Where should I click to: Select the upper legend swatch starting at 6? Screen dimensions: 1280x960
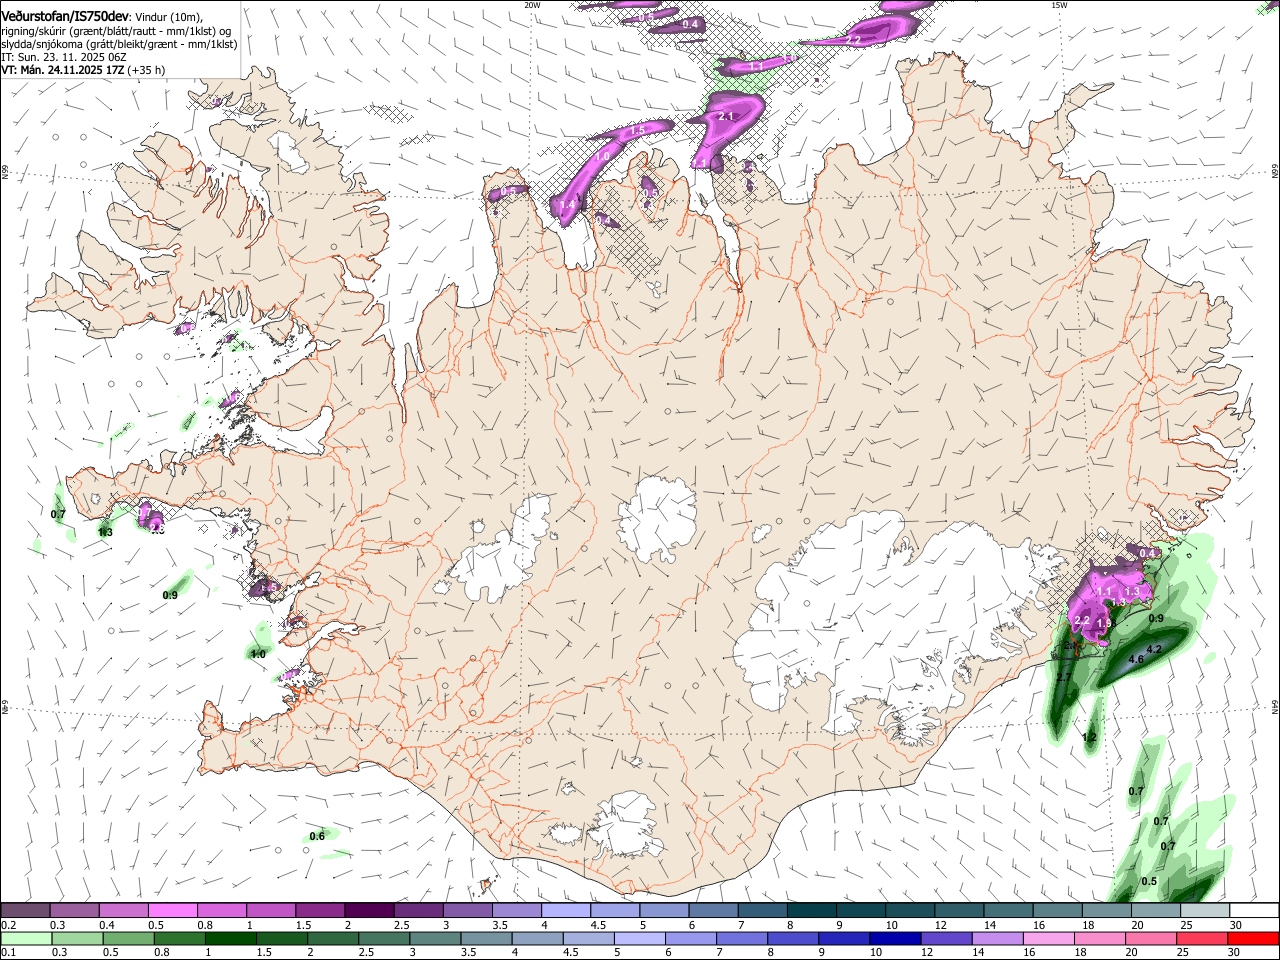coord(713,910)
